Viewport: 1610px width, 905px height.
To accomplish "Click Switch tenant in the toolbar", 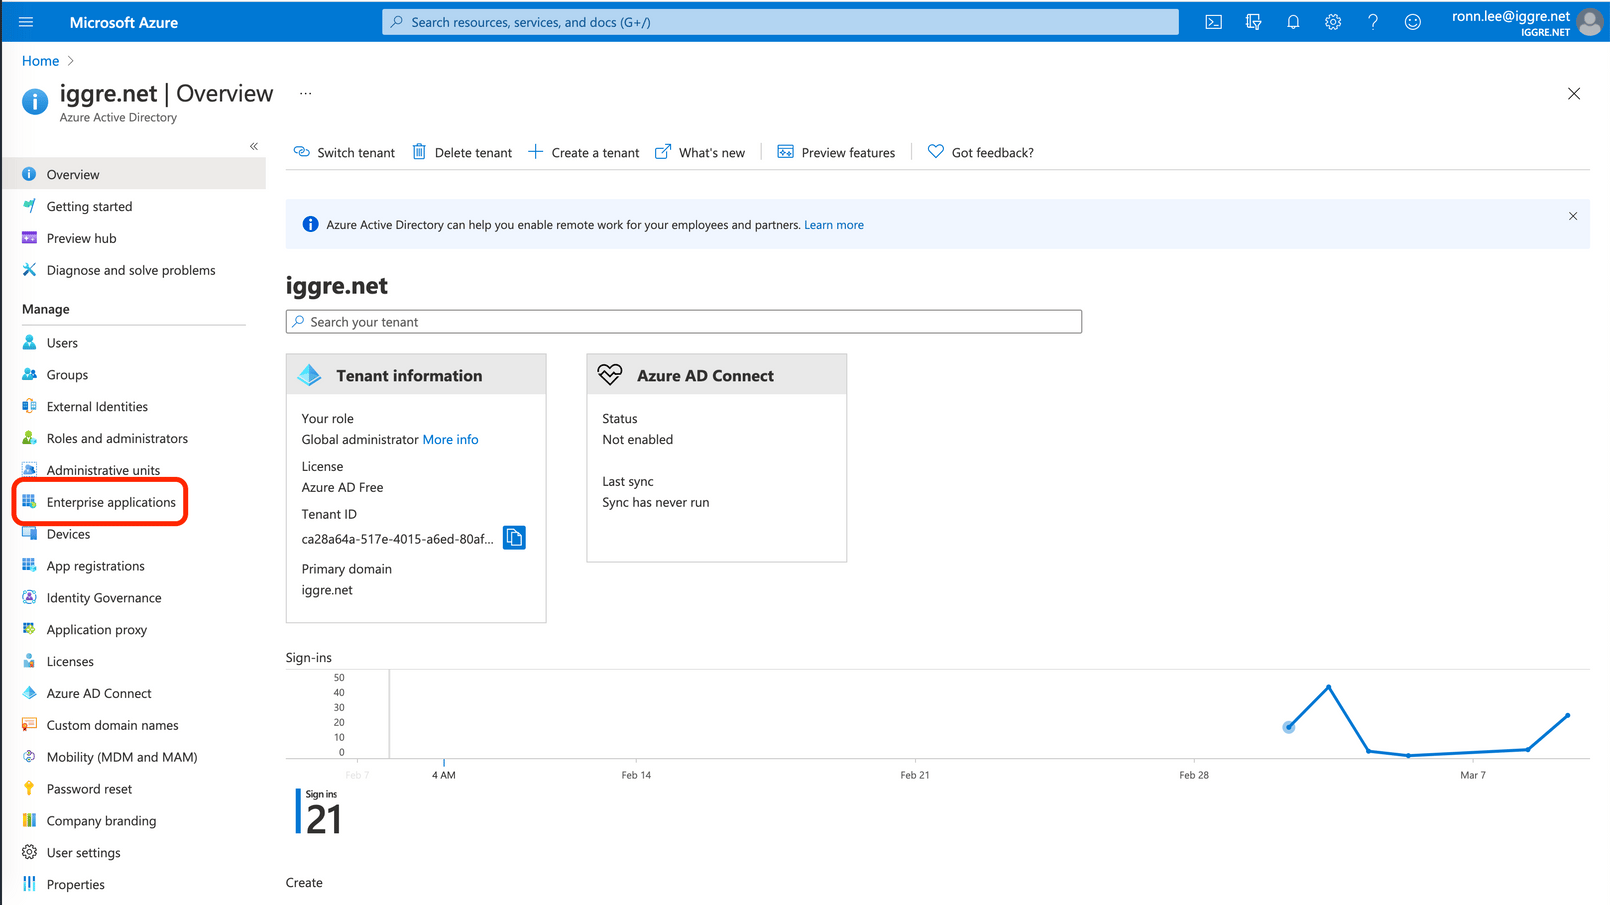I will coord(344,152).
